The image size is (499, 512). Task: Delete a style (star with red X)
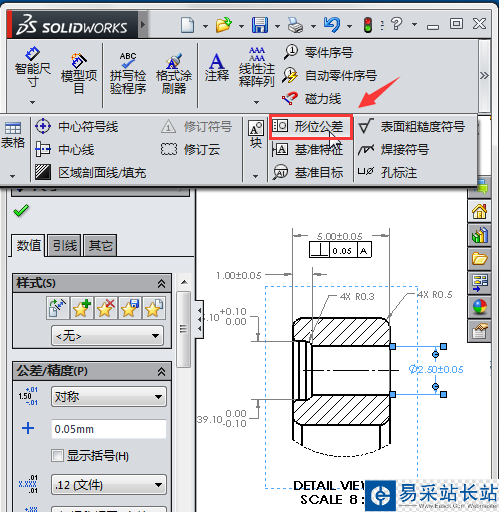pos(105,308)
